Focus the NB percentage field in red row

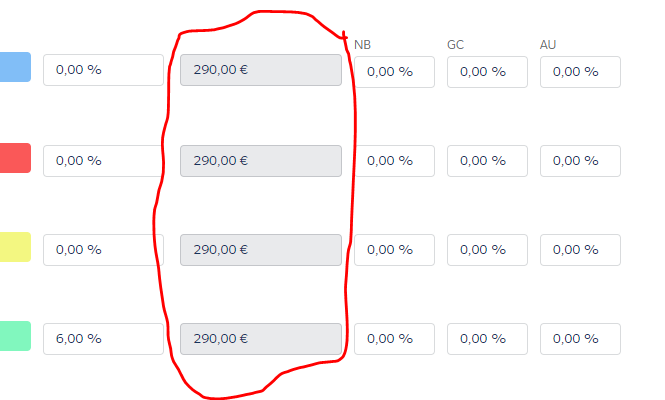click(x=394, y=160)
